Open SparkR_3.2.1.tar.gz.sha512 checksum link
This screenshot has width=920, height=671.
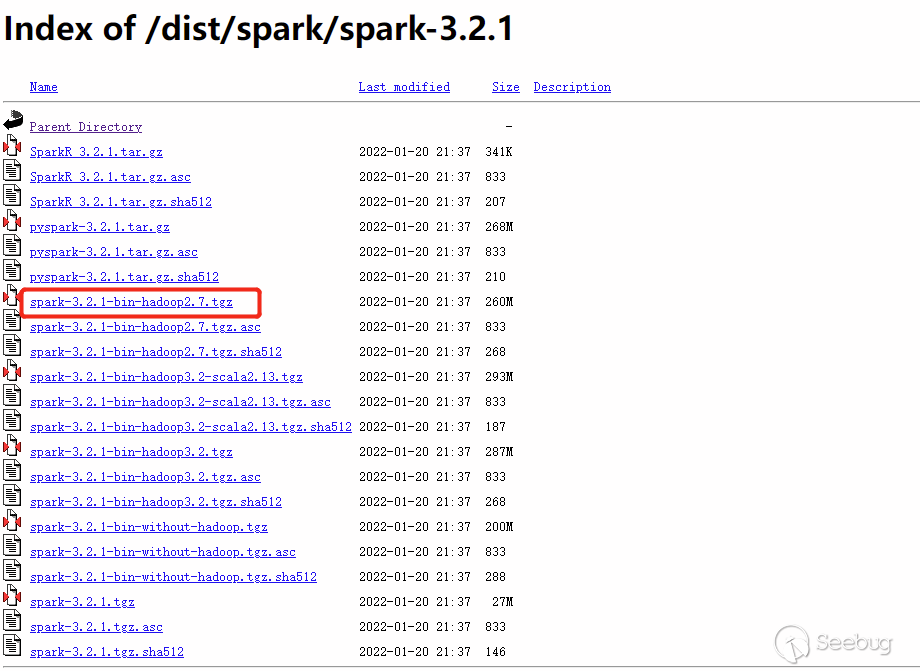coord(121,202)
